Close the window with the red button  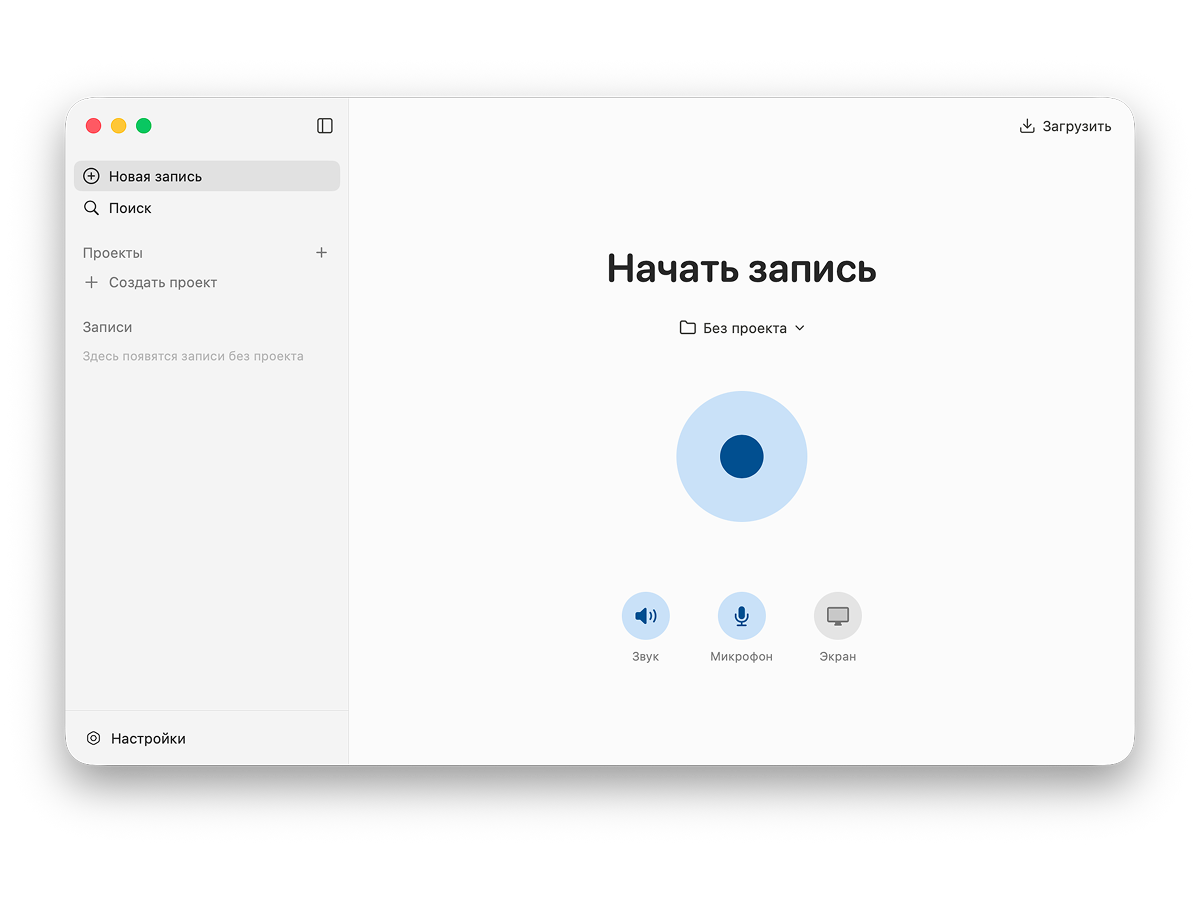(93, 126)
